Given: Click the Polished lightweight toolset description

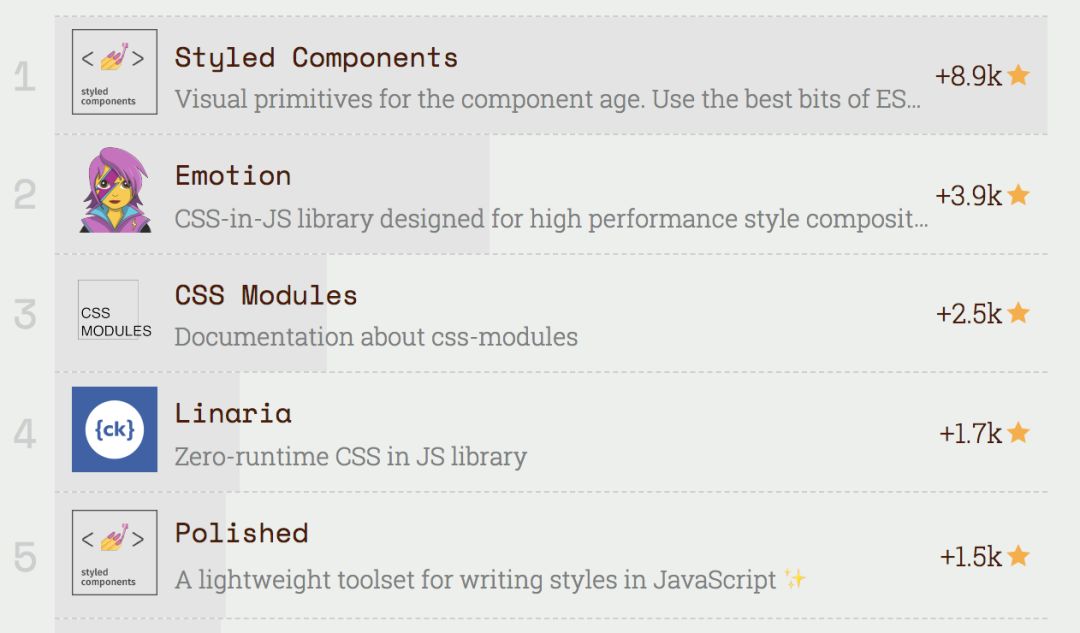Looking at the screenshot, I should tap(475, 580).
